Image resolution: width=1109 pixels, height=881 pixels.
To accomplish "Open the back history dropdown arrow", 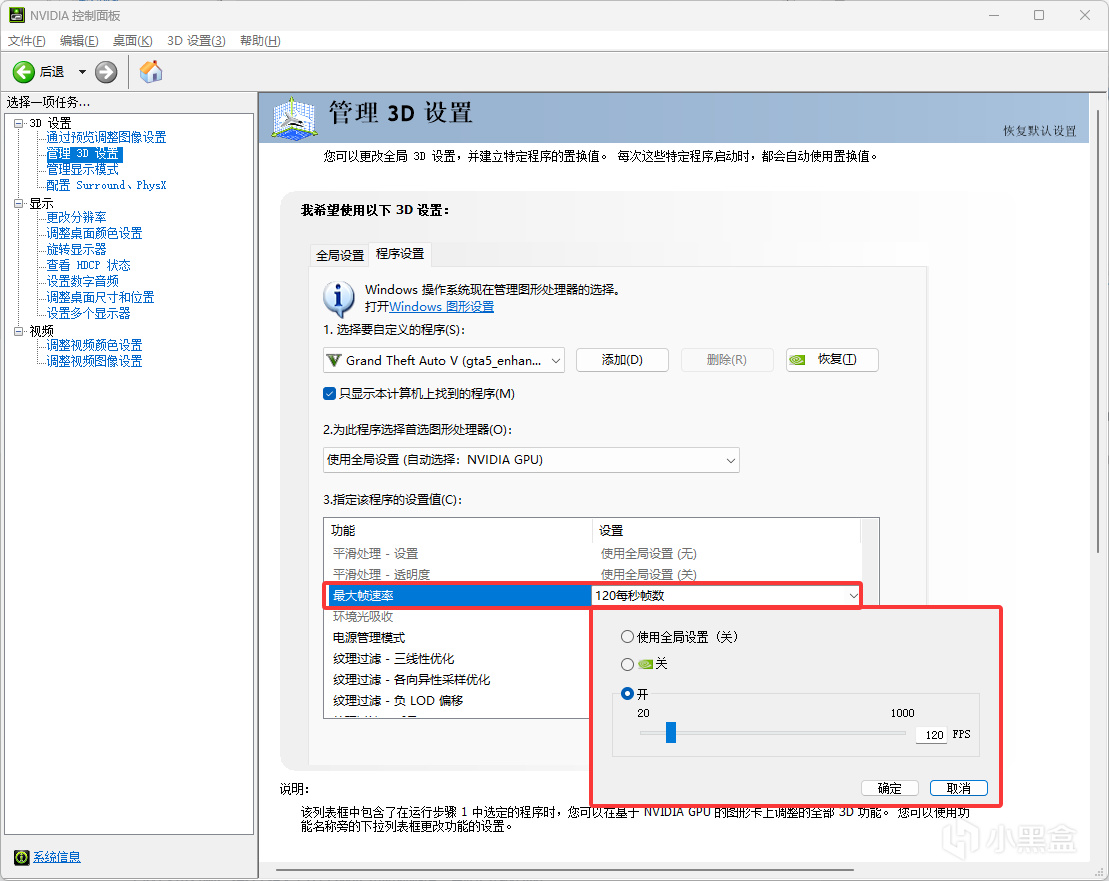I will click(x=82, y=71).
